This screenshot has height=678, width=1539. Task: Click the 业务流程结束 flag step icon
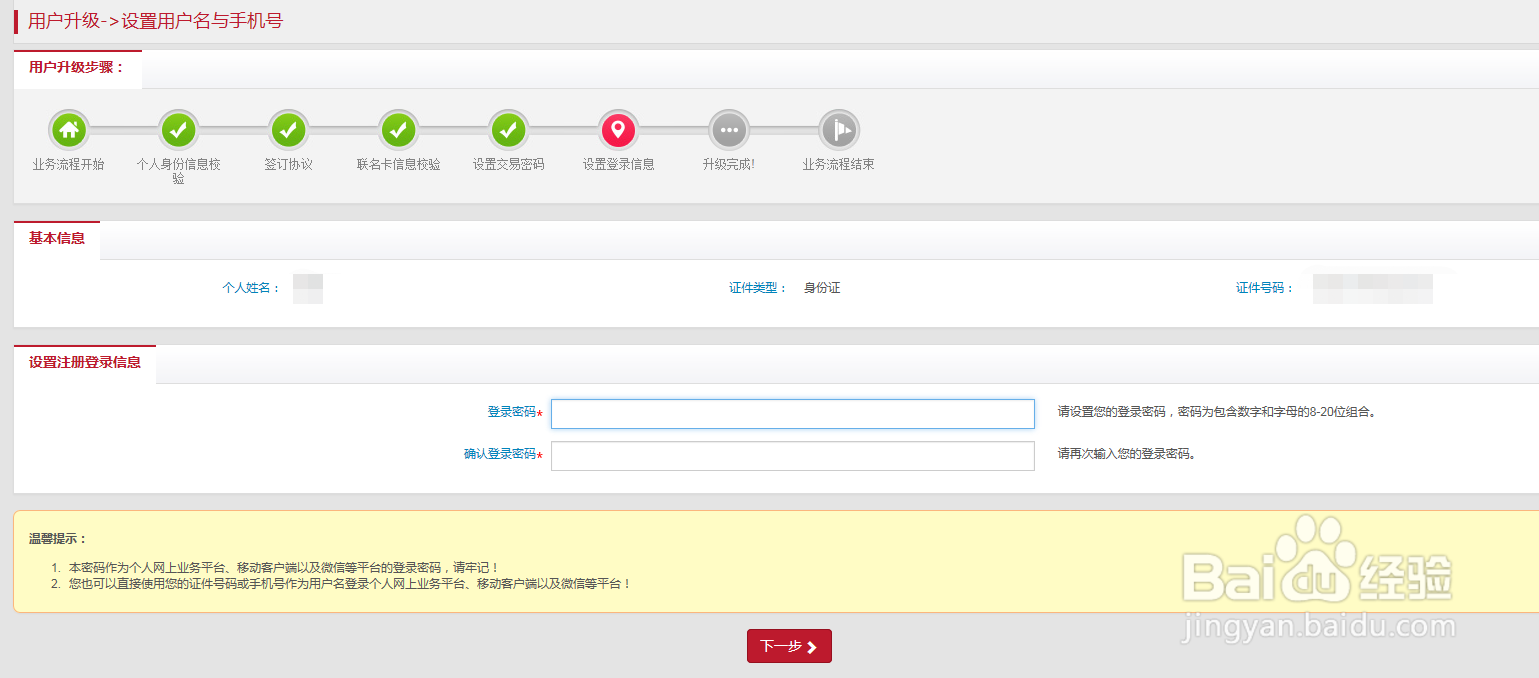838,129
